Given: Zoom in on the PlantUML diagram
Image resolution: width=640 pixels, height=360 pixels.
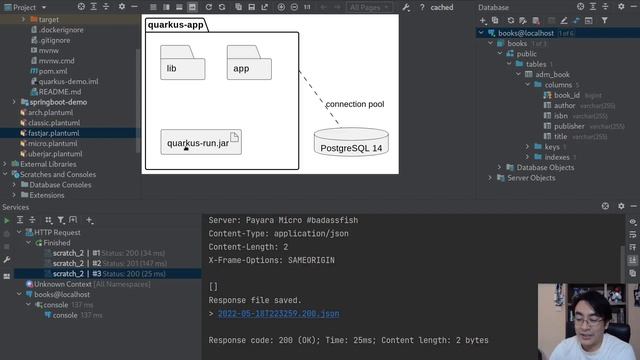Looking at the screenshot, I should click(281, 7).
